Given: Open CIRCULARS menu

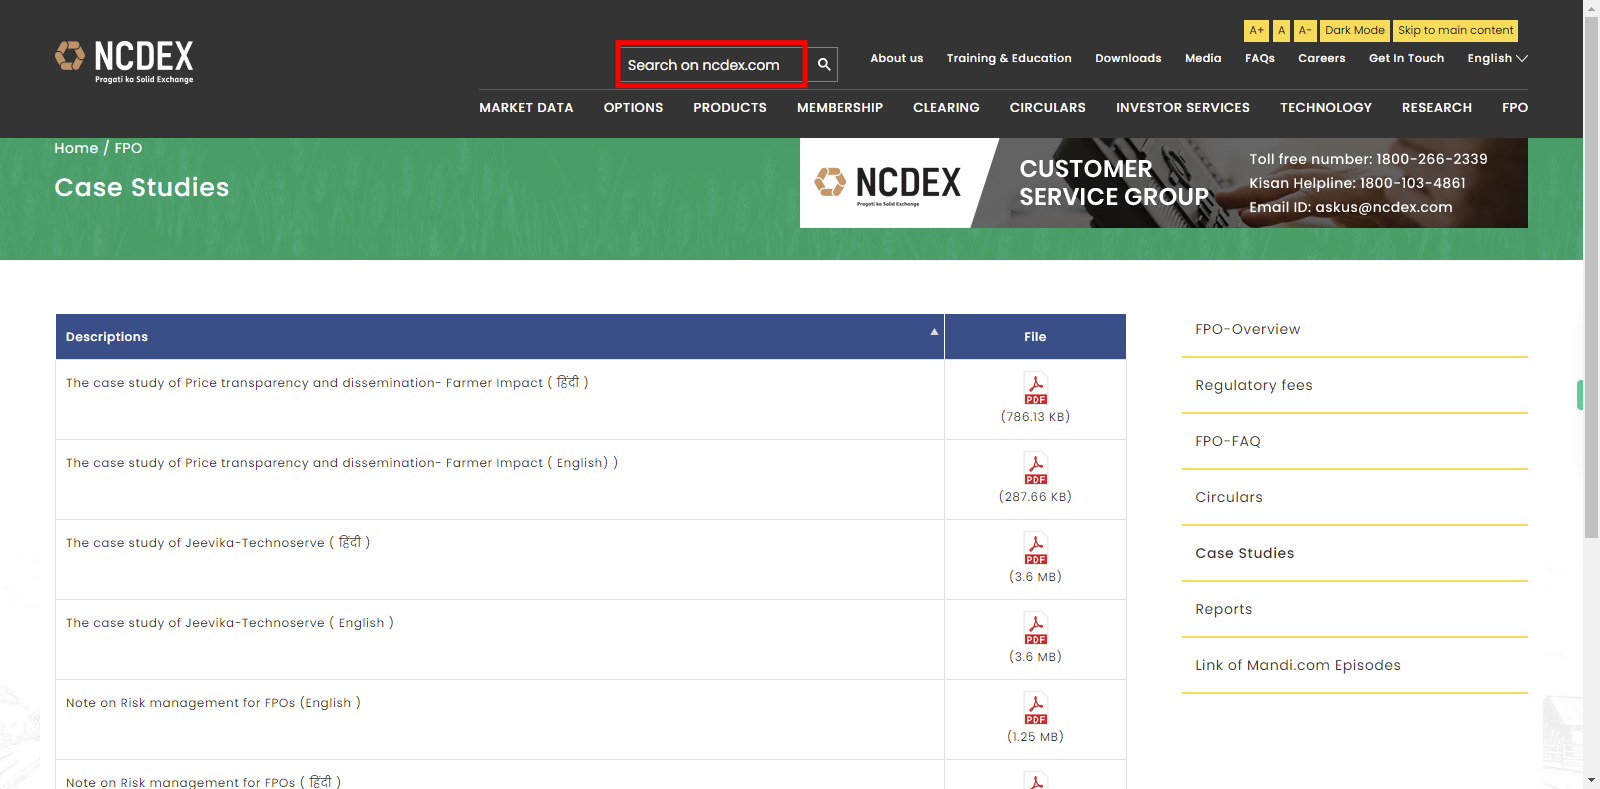Looking at the screenshot, I should click(x=1047, y=107).
